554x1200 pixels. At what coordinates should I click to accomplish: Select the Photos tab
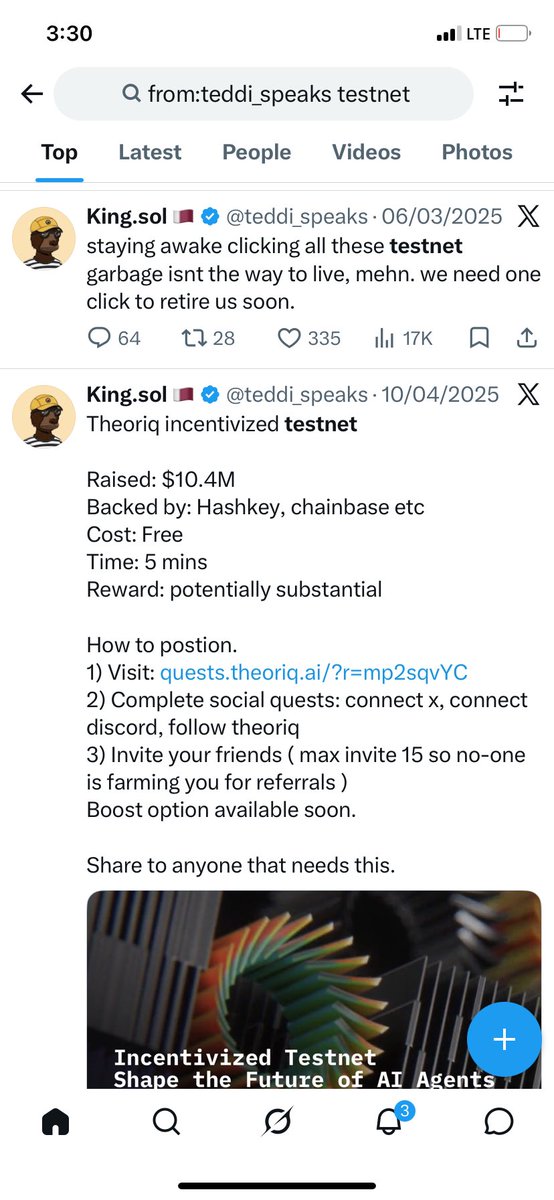tap(477, 152)
